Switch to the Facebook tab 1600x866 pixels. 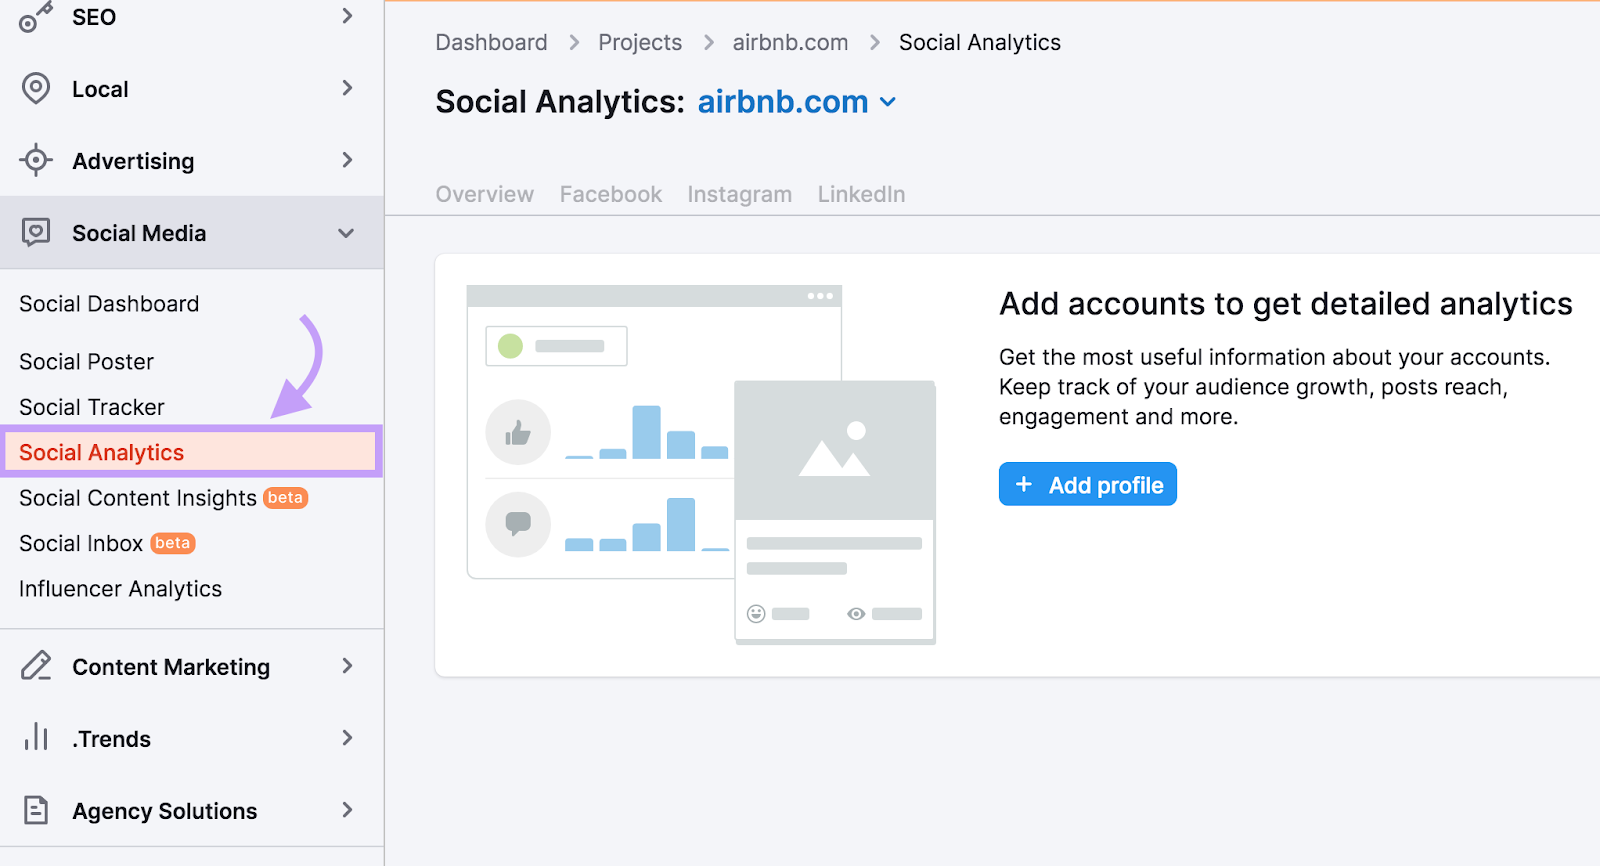(610, 194)
